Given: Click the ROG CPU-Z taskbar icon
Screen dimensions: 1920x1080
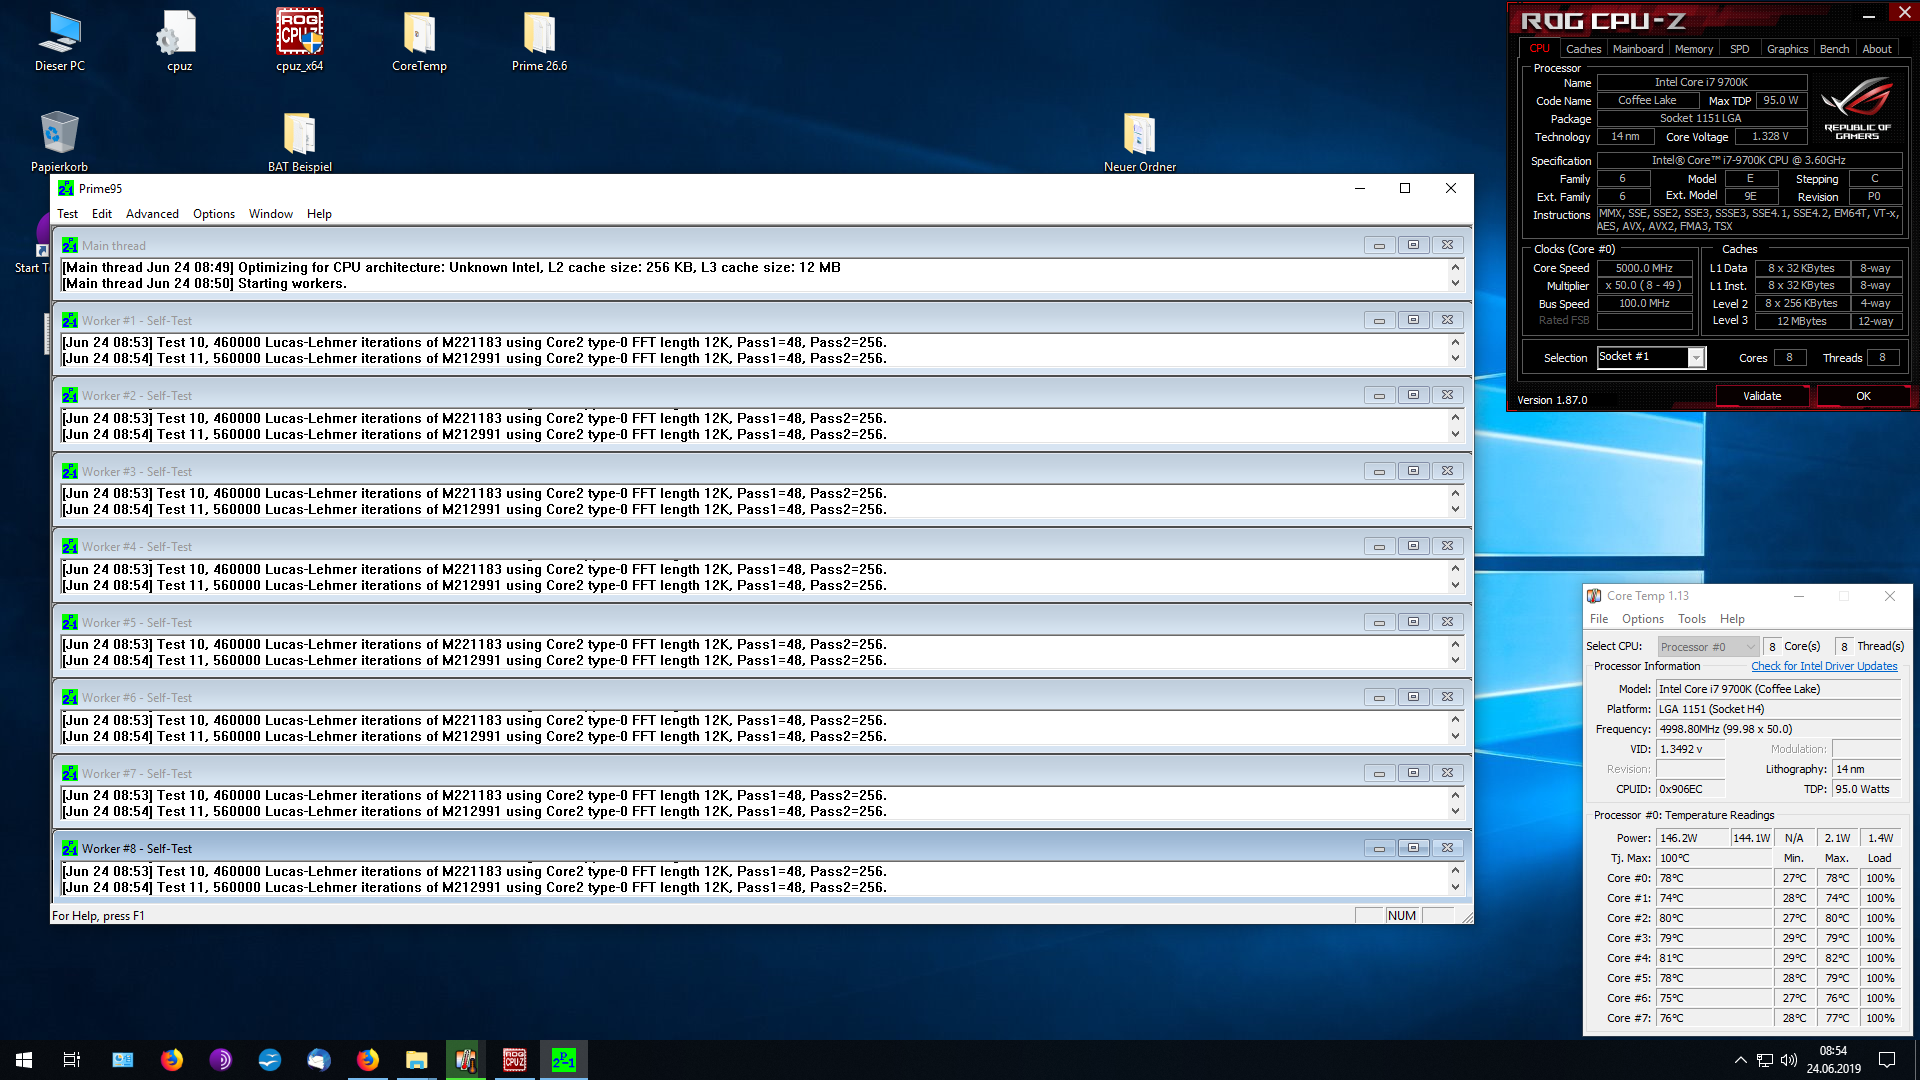Looking at the screenshot, I should click(515, 1060).
